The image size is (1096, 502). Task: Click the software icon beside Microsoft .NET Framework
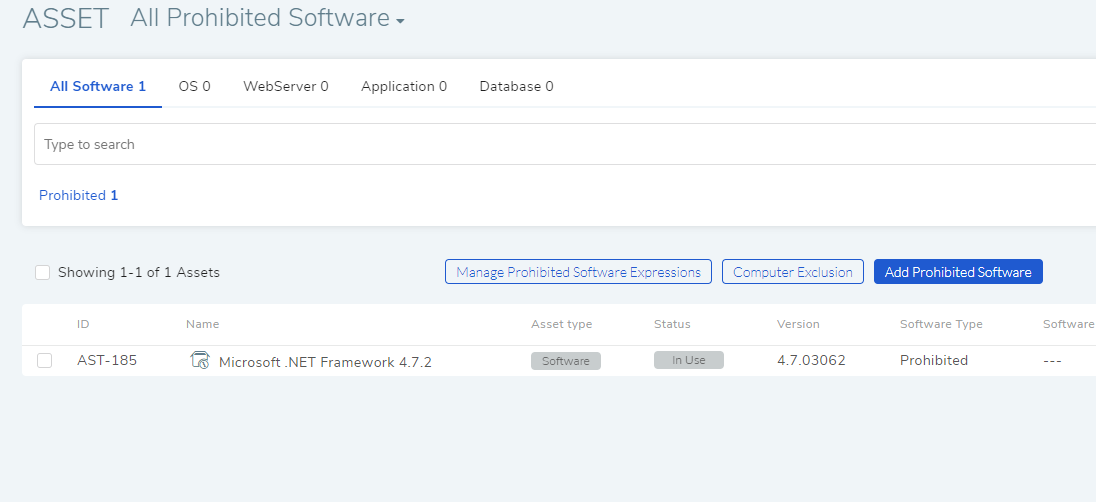pyautogui.click(x=200, y=360)
